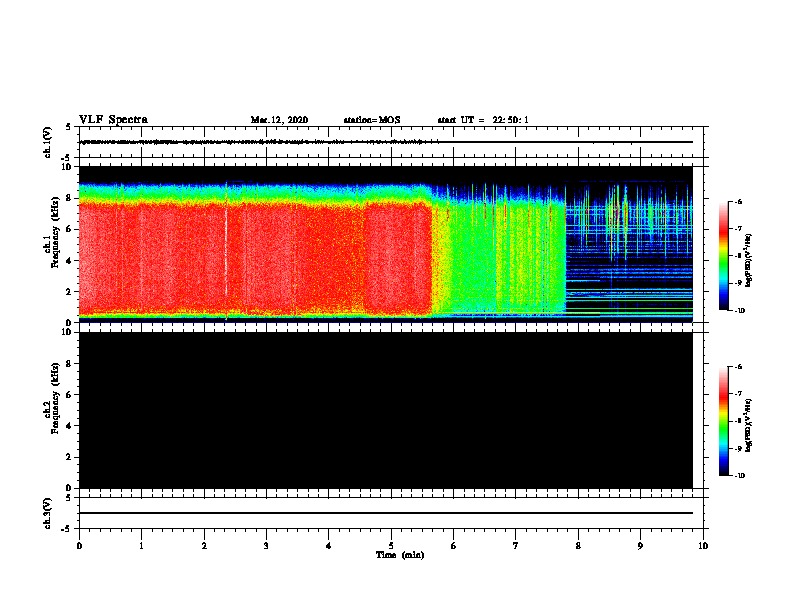The height and width of the screenshot is (612, 792).
Task: Click the ch.1 color bar "log(PSD)" label
Action: [749, 260]
